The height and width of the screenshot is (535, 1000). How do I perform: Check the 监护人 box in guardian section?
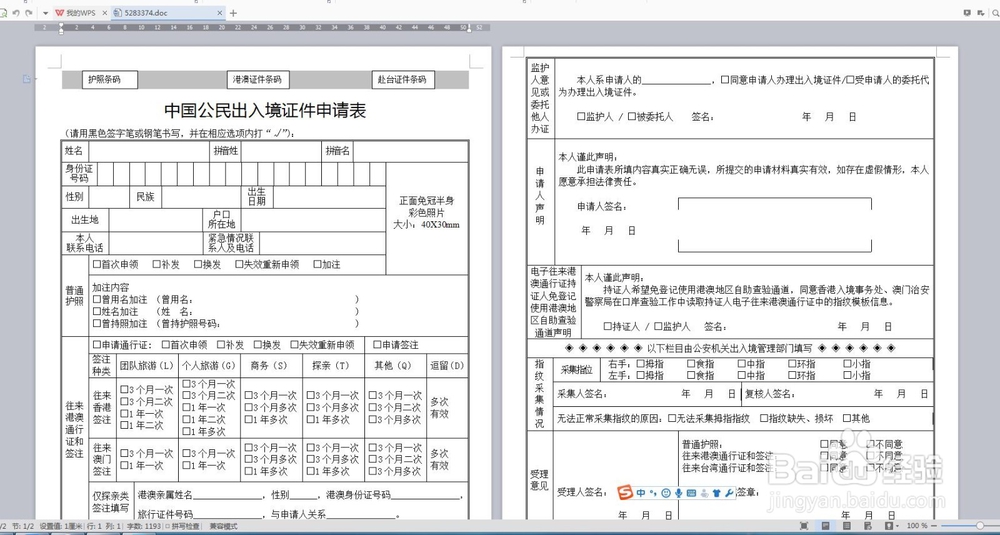(x=581, y=117)
